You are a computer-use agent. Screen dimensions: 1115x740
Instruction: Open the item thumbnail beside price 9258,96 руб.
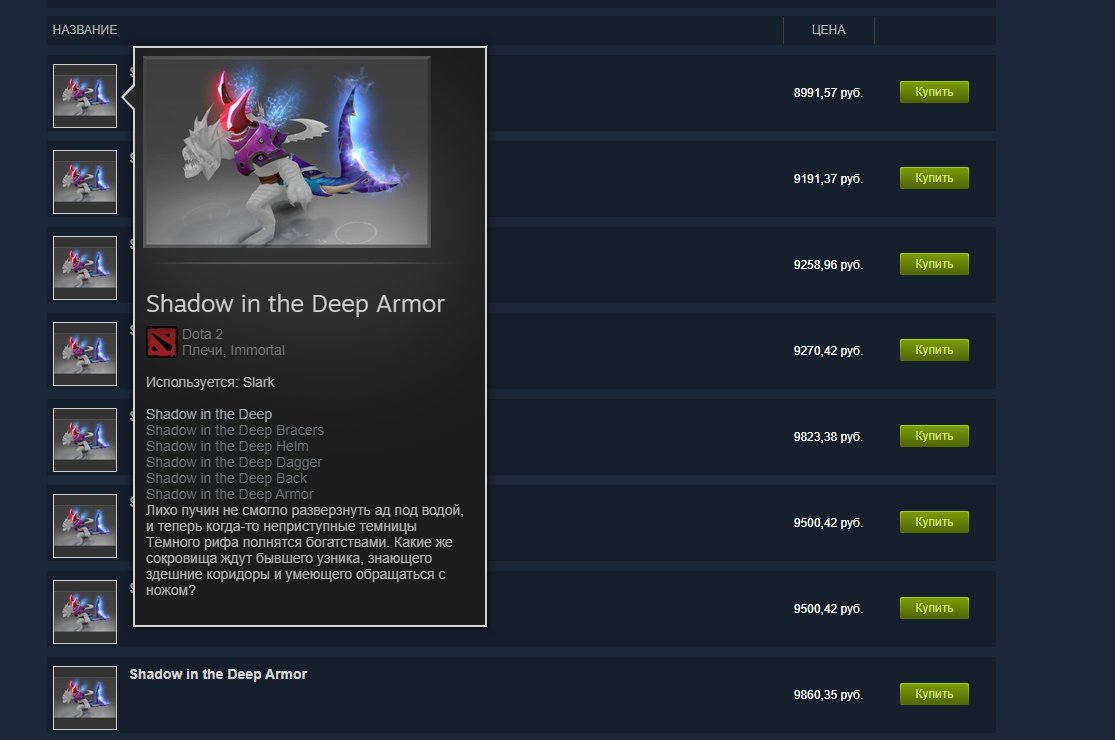tap(85, 268)
